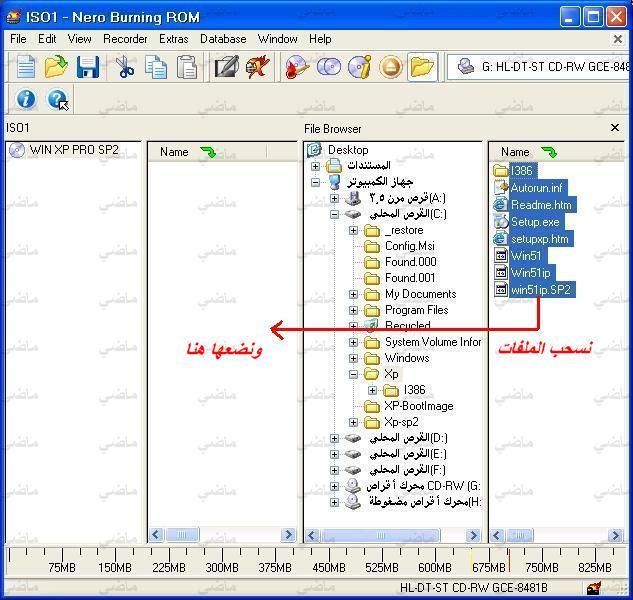Open compilation properties pencil icon
The image size is (633, 600).
tap(226, 67)
